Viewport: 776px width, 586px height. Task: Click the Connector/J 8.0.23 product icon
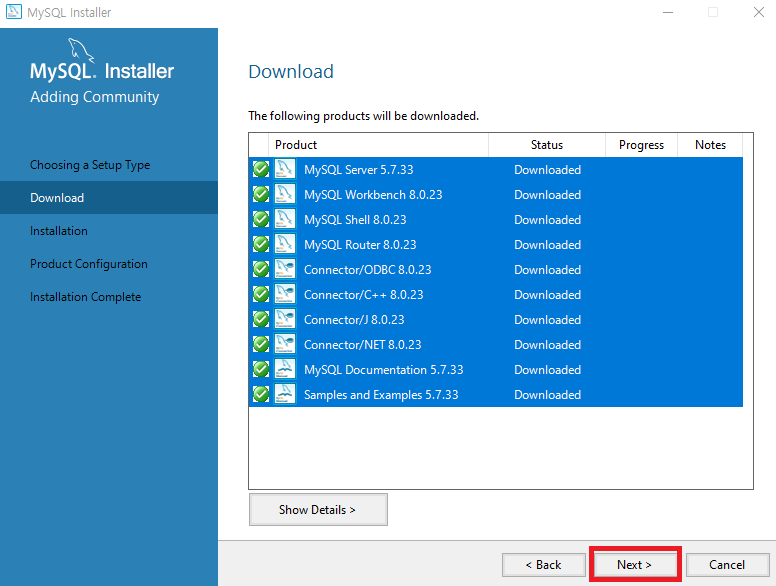[x=285, y=319]
